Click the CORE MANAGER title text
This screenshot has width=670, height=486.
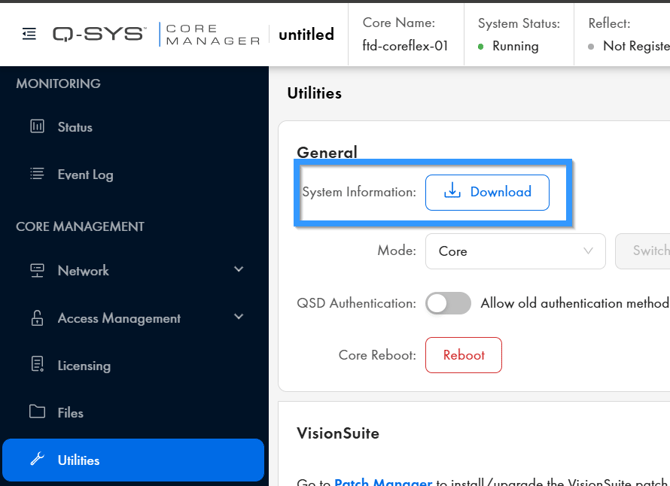pyautogui.click(x=213, y=35)
